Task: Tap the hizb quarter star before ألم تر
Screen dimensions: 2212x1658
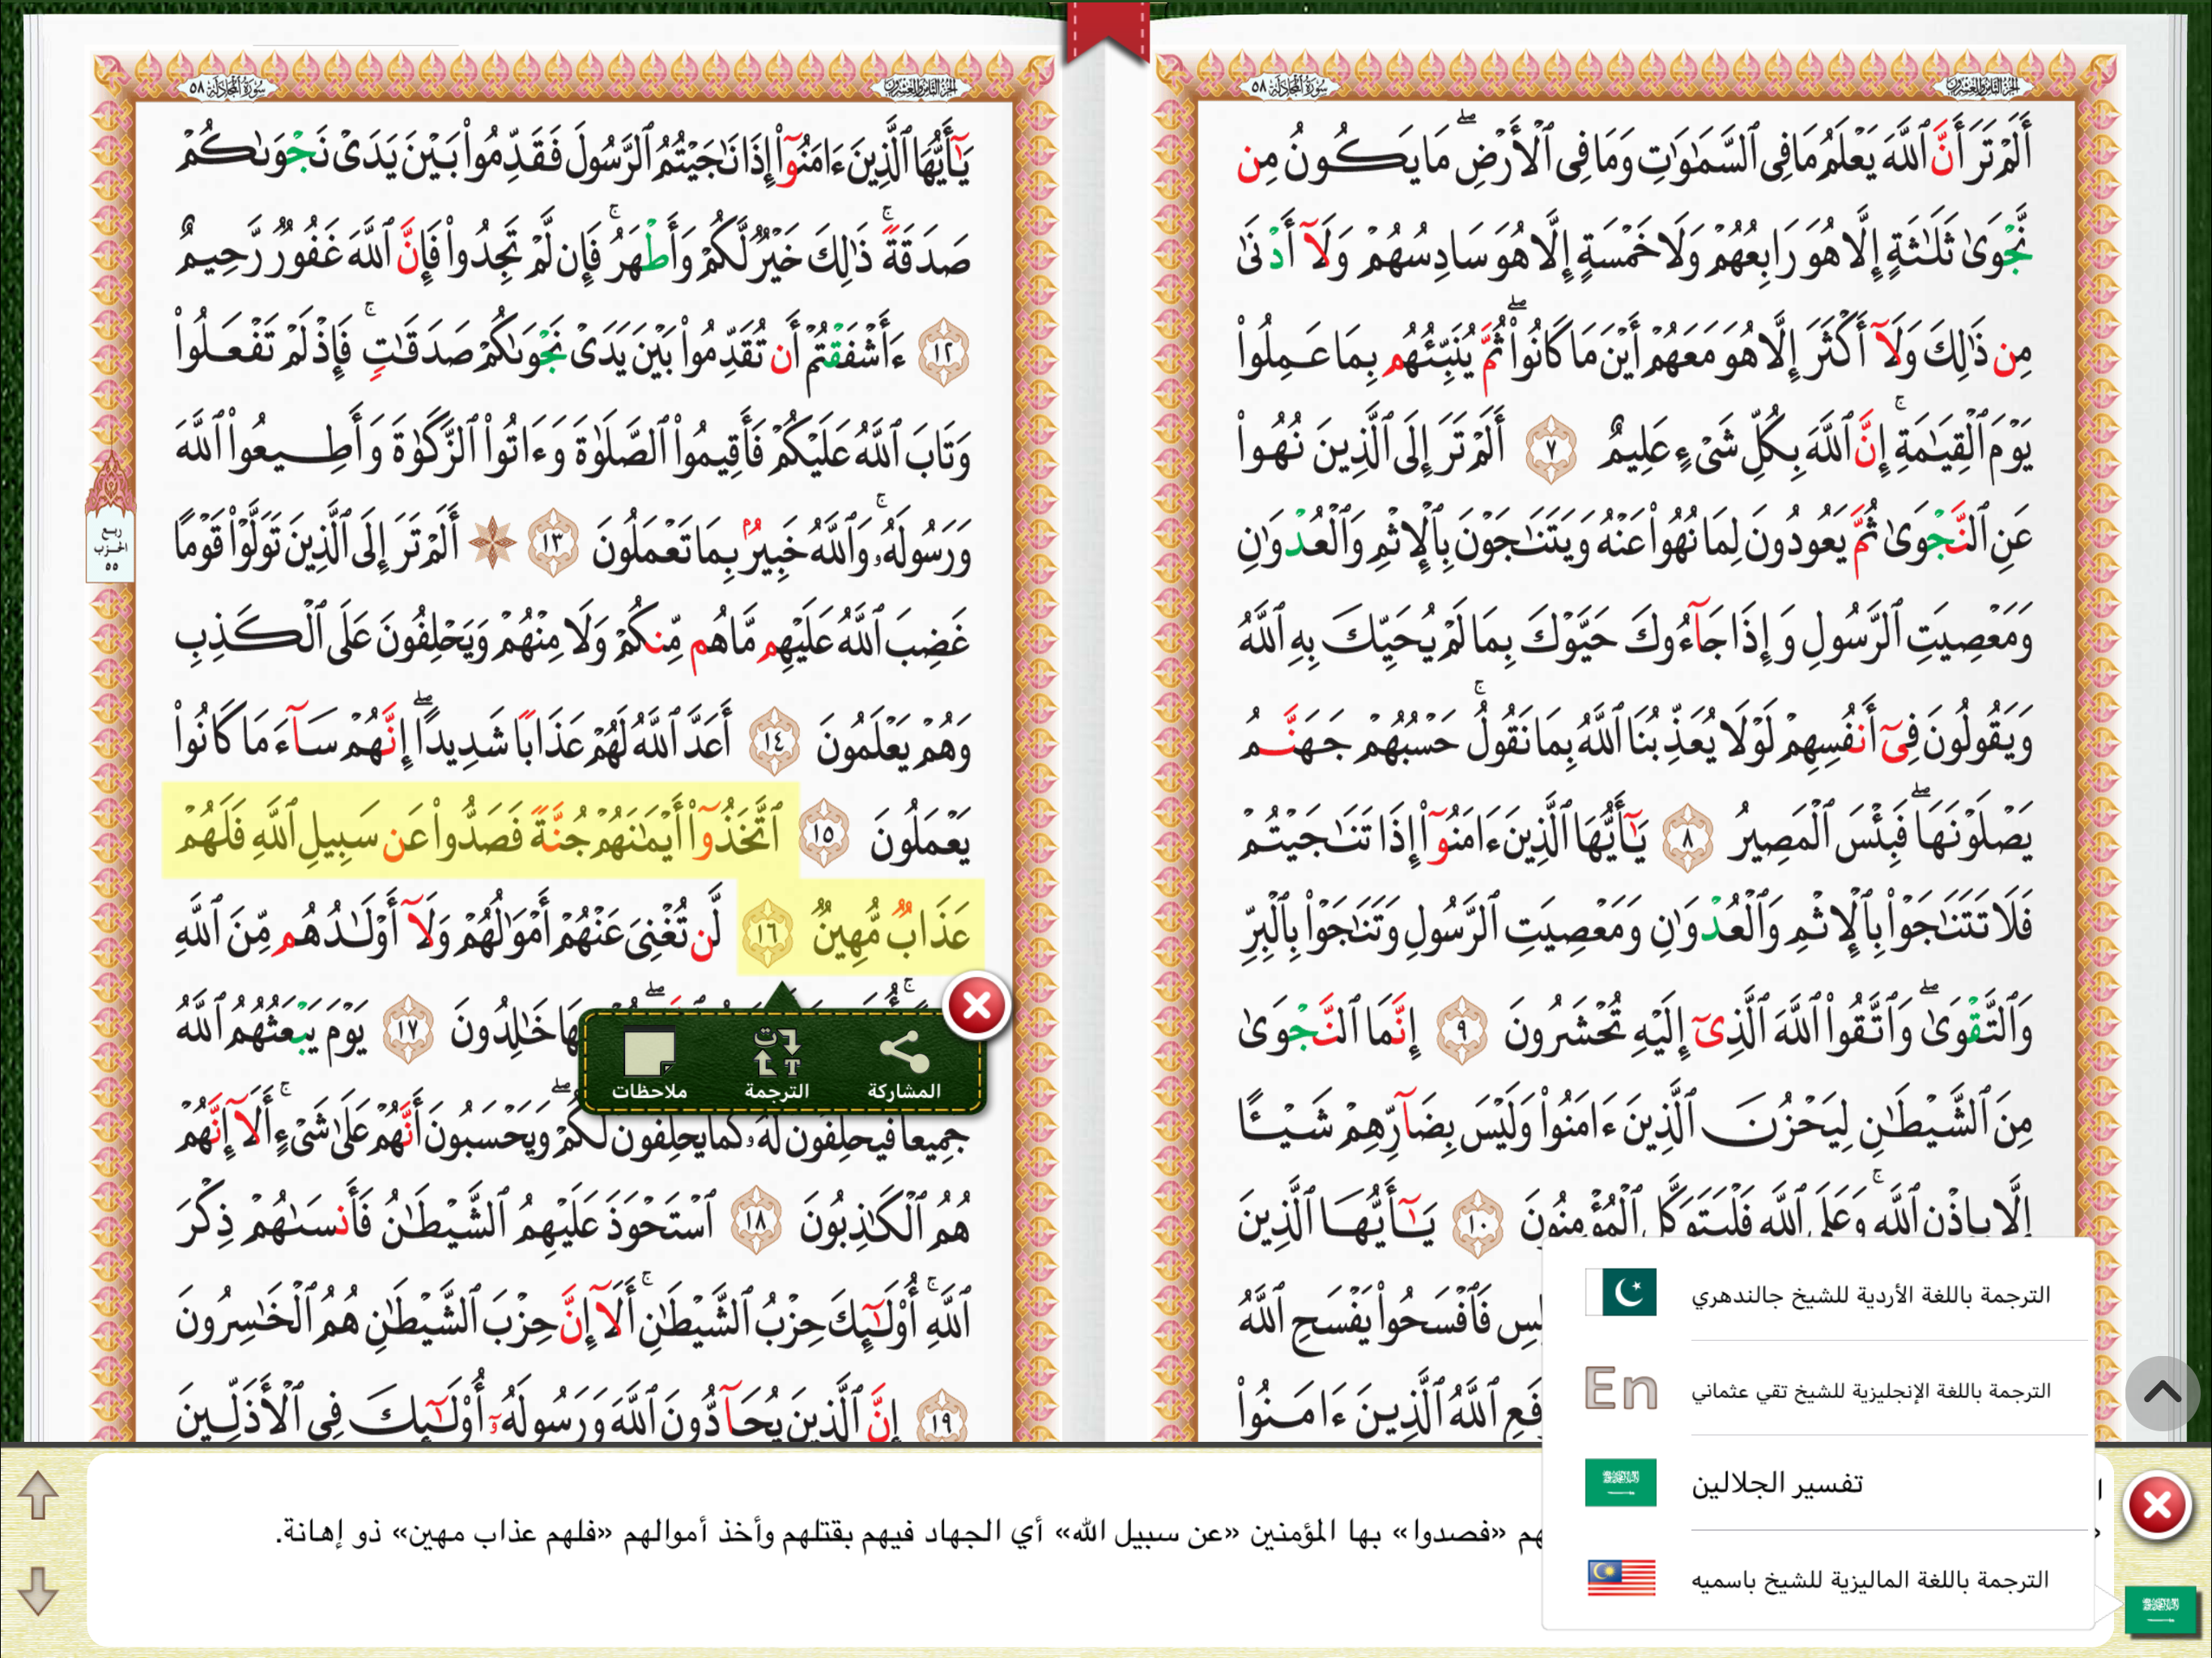Action: click(x=494, y=543)
